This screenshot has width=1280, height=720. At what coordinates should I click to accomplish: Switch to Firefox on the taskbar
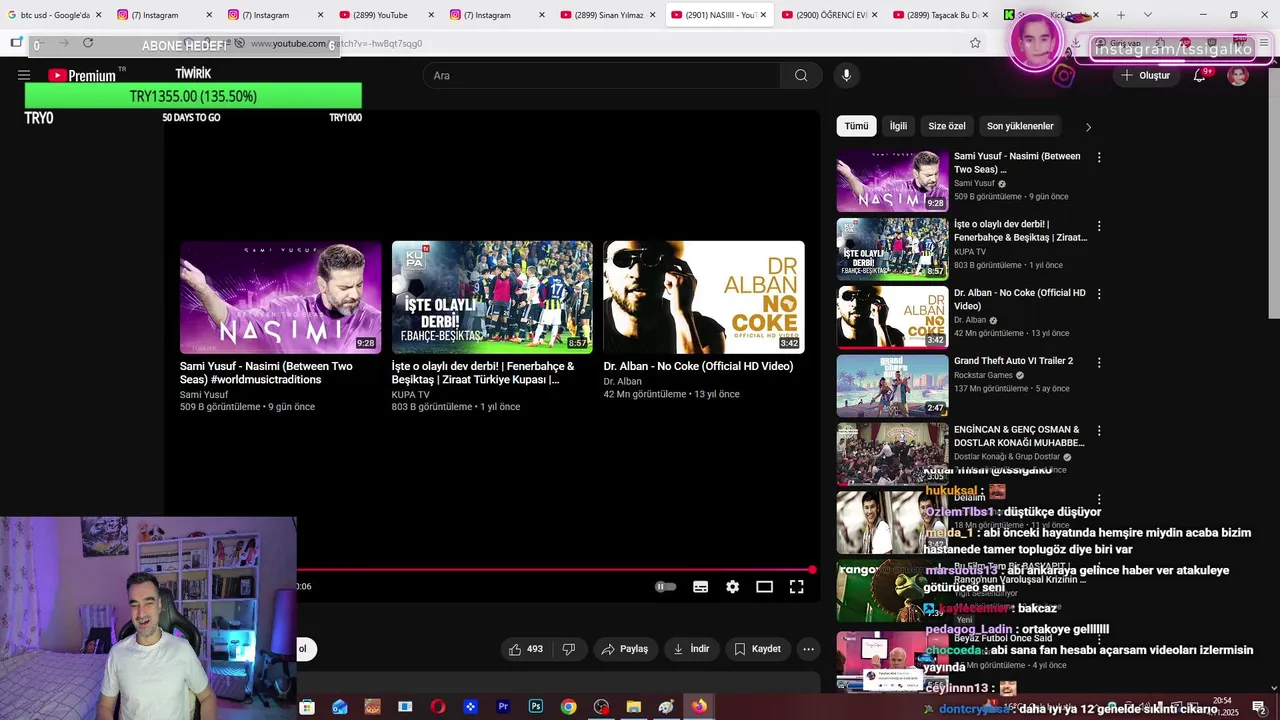coord(699,707)
